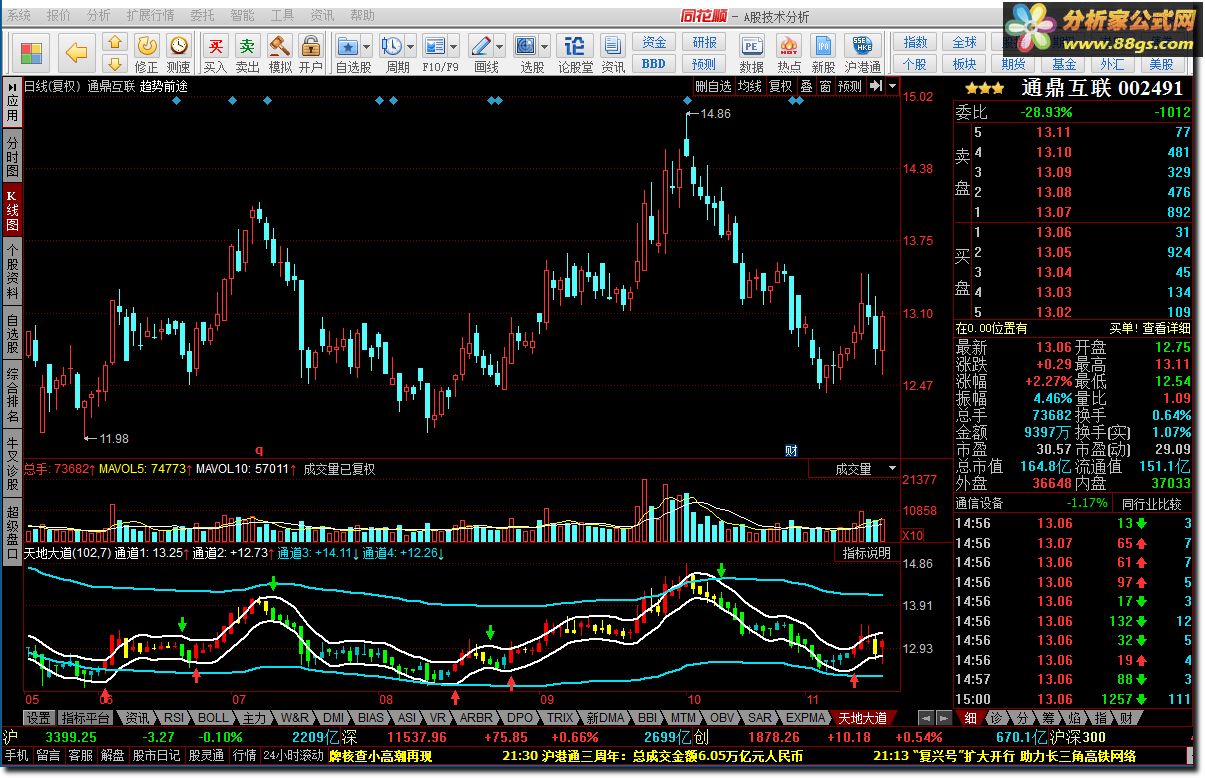Open the 自选股 star icon

[348, 47]
